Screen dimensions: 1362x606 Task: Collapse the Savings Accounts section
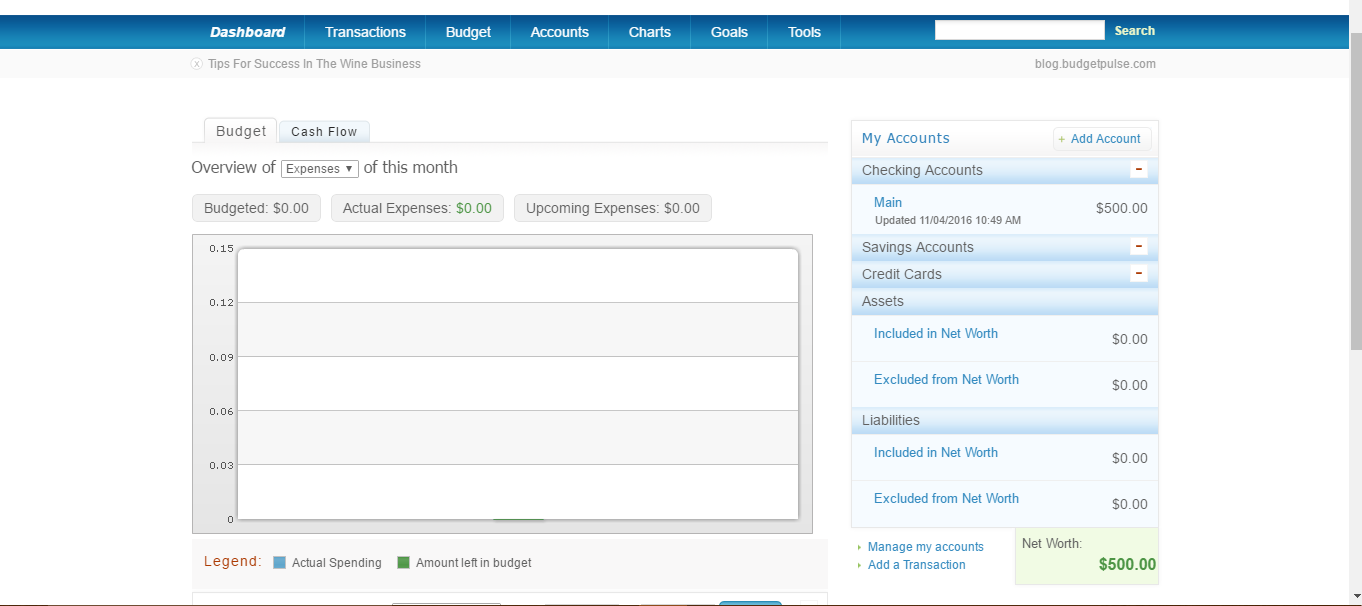1138,247
